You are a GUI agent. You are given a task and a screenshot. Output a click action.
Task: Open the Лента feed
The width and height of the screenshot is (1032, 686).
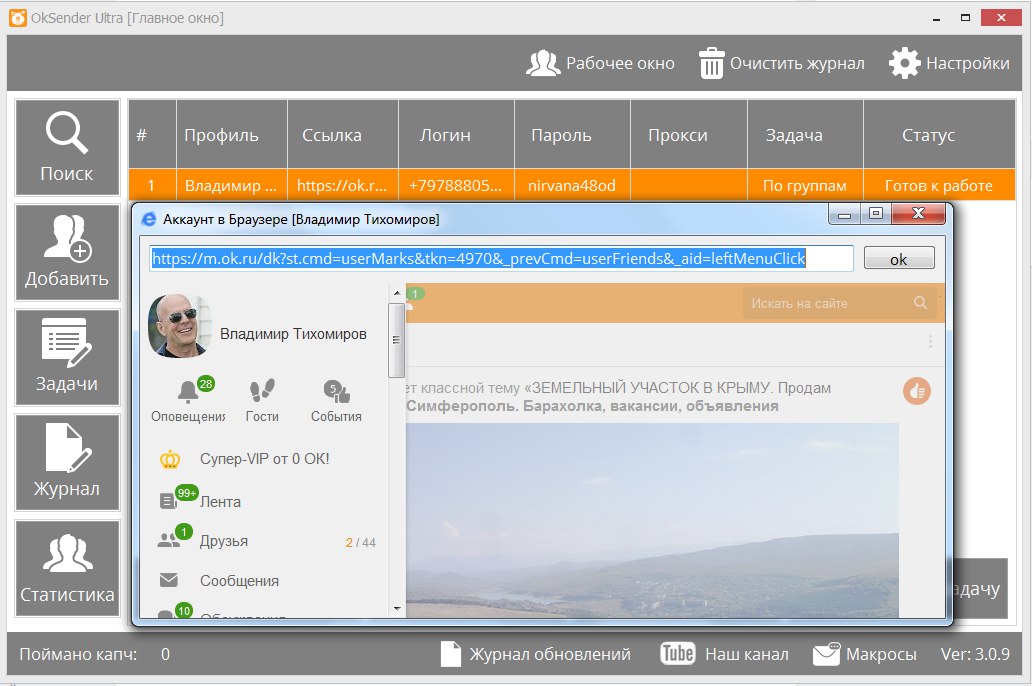coord(219,500)
